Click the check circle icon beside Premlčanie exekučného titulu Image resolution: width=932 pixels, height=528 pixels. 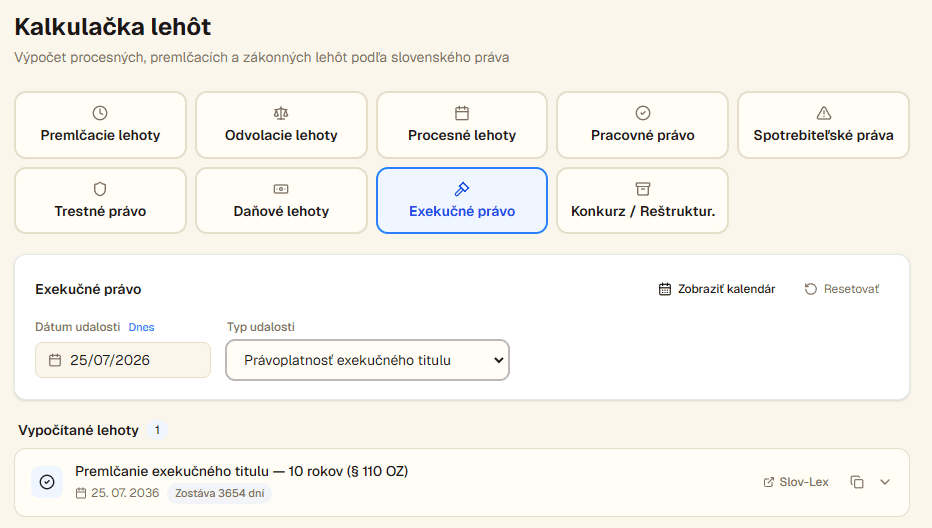pos(47,482)
